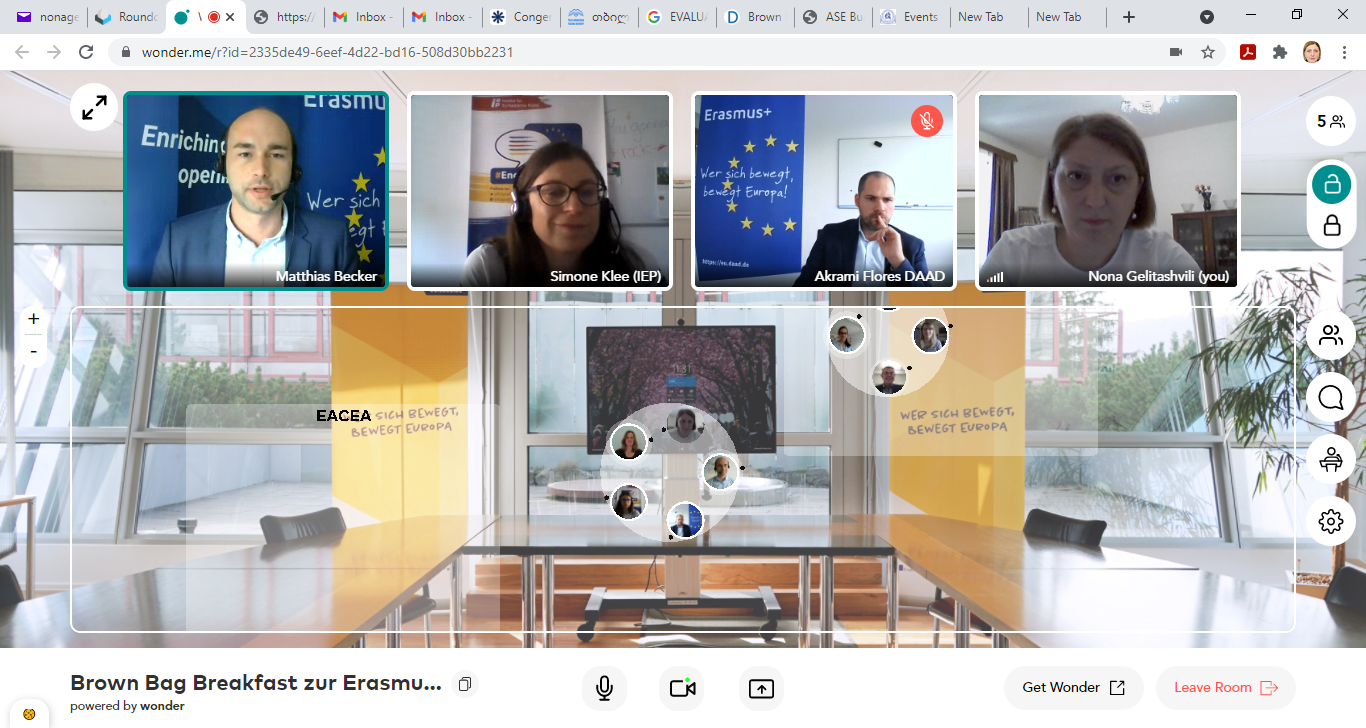
Task: Click the camera permission icon in address bar
Action: pyautogui.click(x=1176, y=52)
